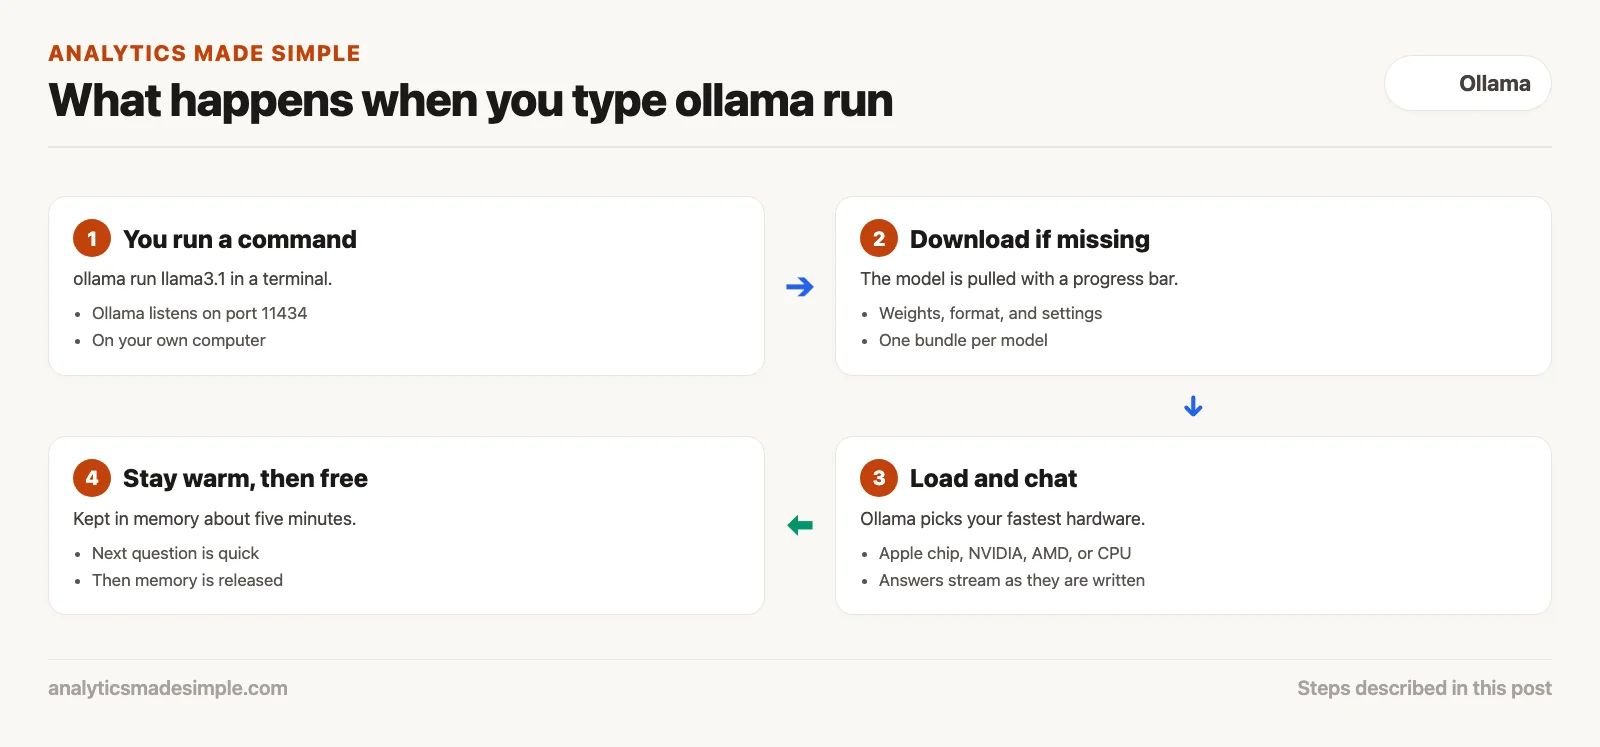Click the step 1 number badge
Image resolution: width=1600 pixels, height=747 pixels.
(92, 238)
